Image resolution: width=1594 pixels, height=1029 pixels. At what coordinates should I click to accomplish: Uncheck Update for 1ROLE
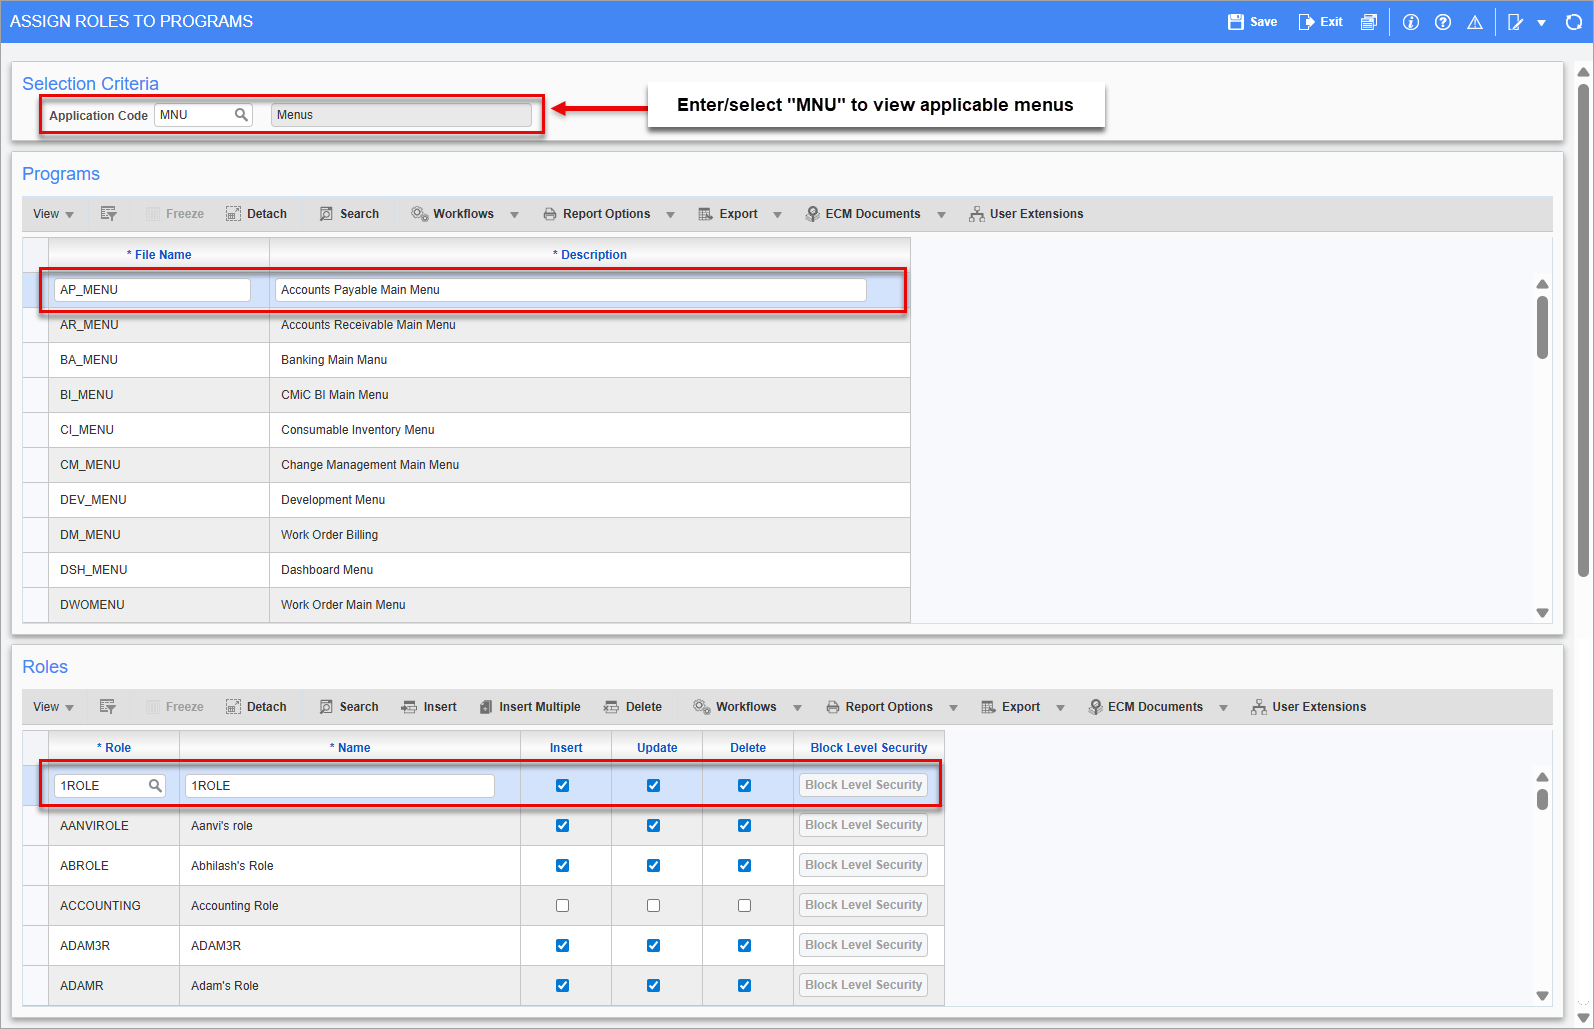coord(653,786)
